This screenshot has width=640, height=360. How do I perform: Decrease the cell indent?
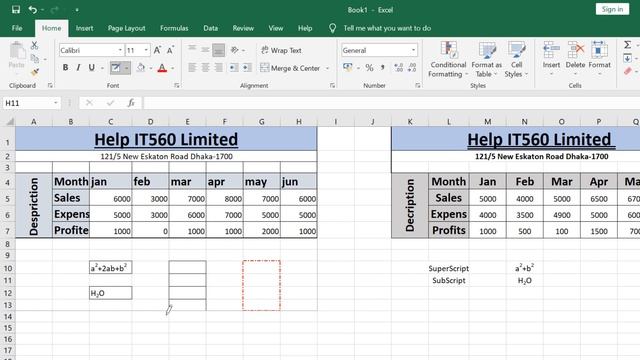click(x=234, y=68)
